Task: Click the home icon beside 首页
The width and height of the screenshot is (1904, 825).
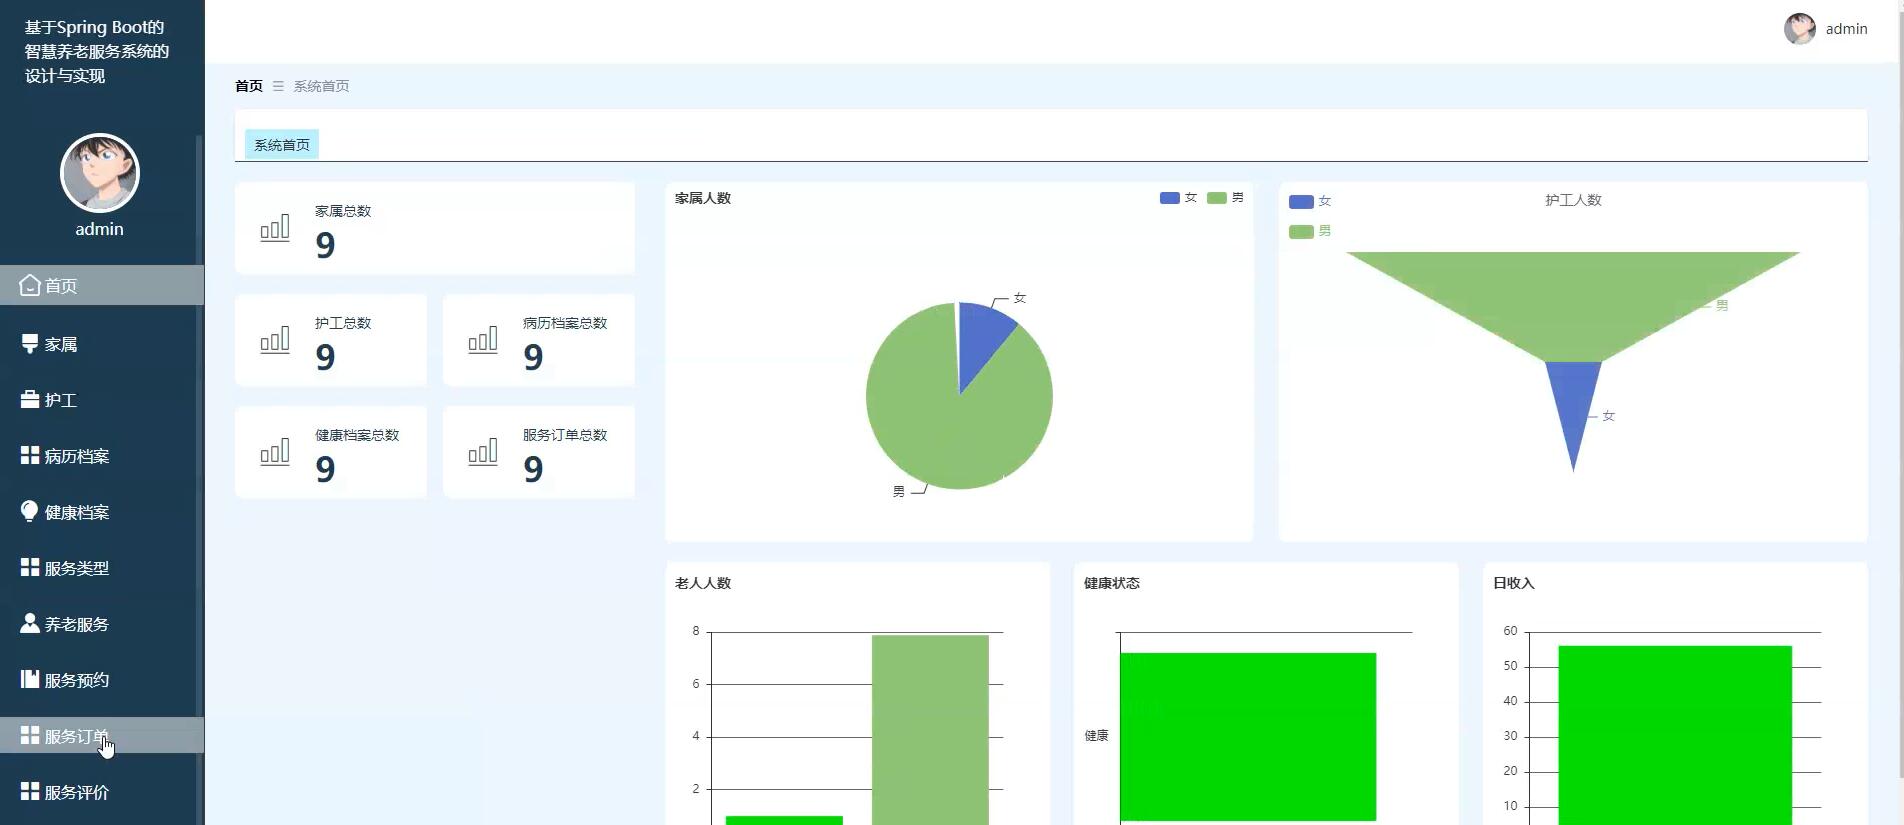Action: (x=30, y=285)
